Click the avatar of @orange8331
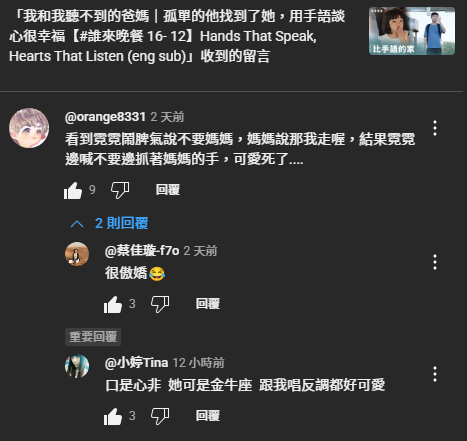This screenshot has height=441, width=467. click(29, 128)
